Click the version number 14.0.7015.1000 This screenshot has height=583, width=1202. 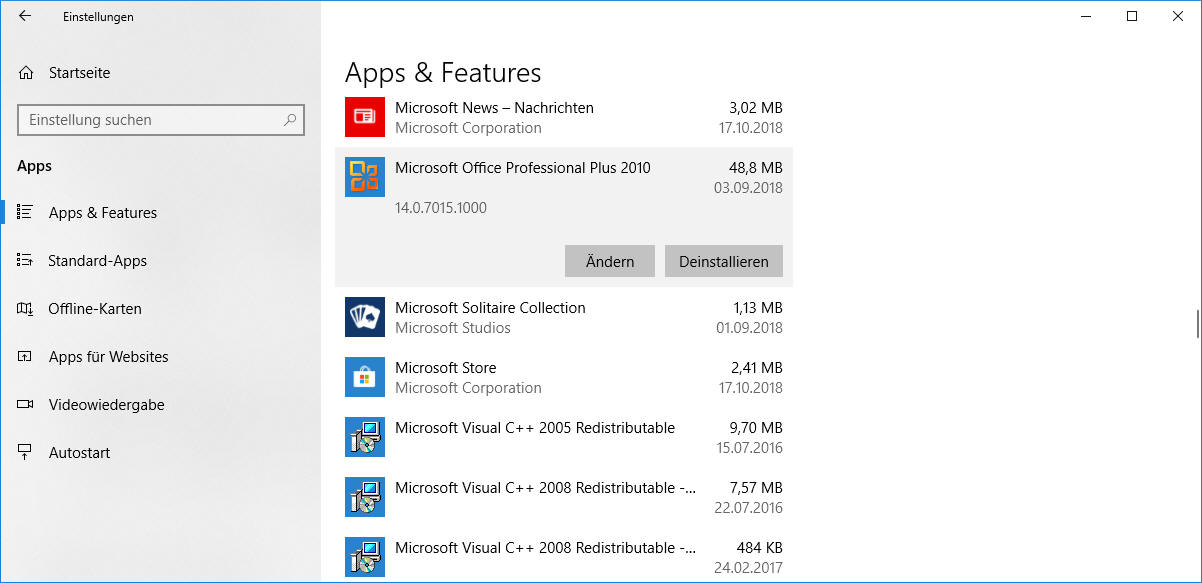441,208
